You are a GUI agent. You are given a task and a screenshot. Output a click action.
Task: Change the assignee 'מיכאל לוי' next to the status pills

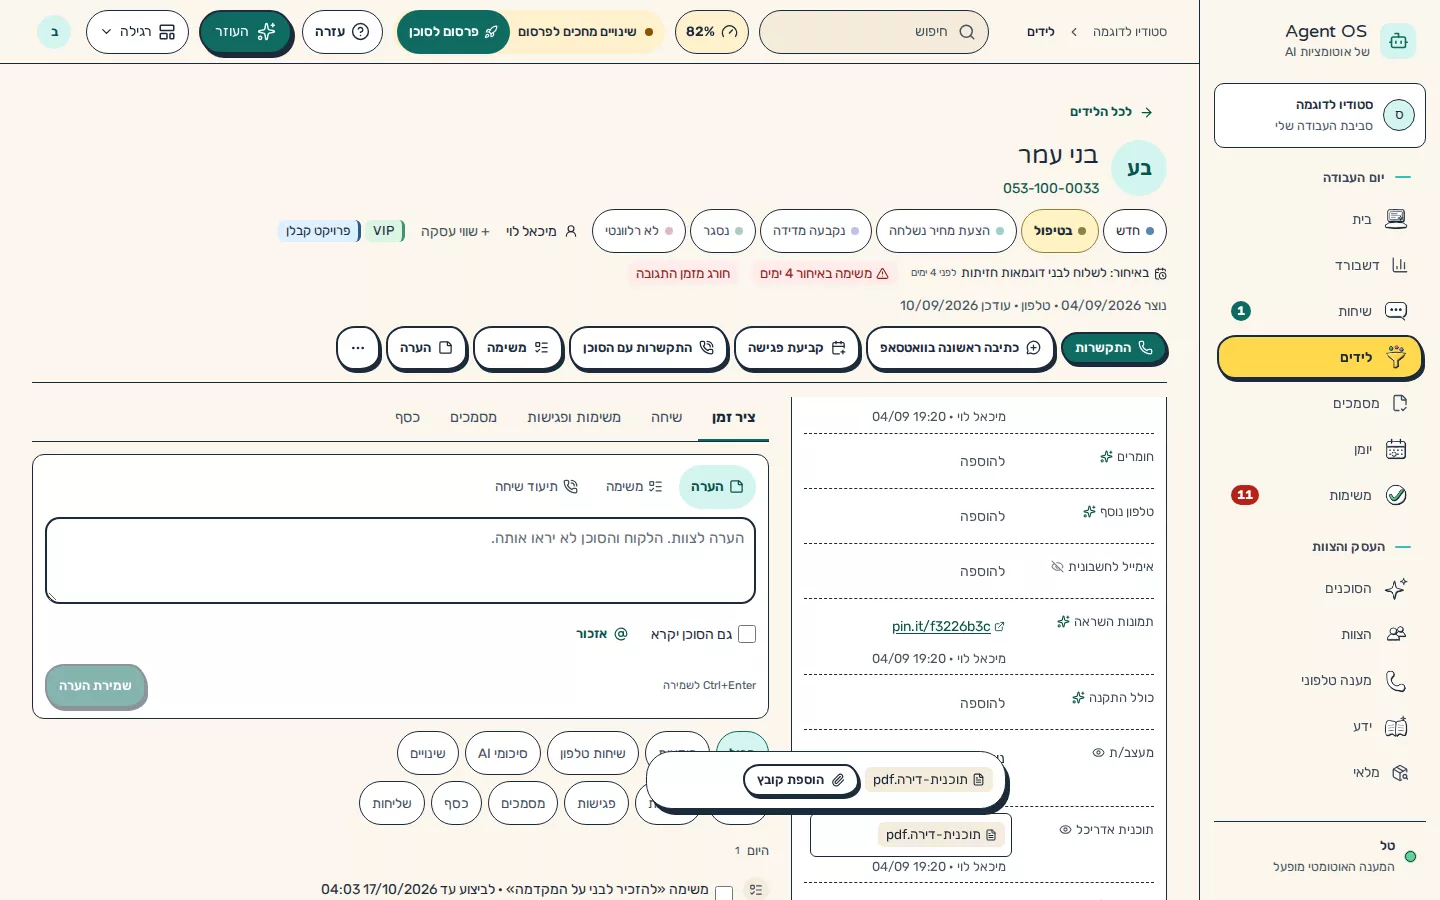(x=541, y=231)
